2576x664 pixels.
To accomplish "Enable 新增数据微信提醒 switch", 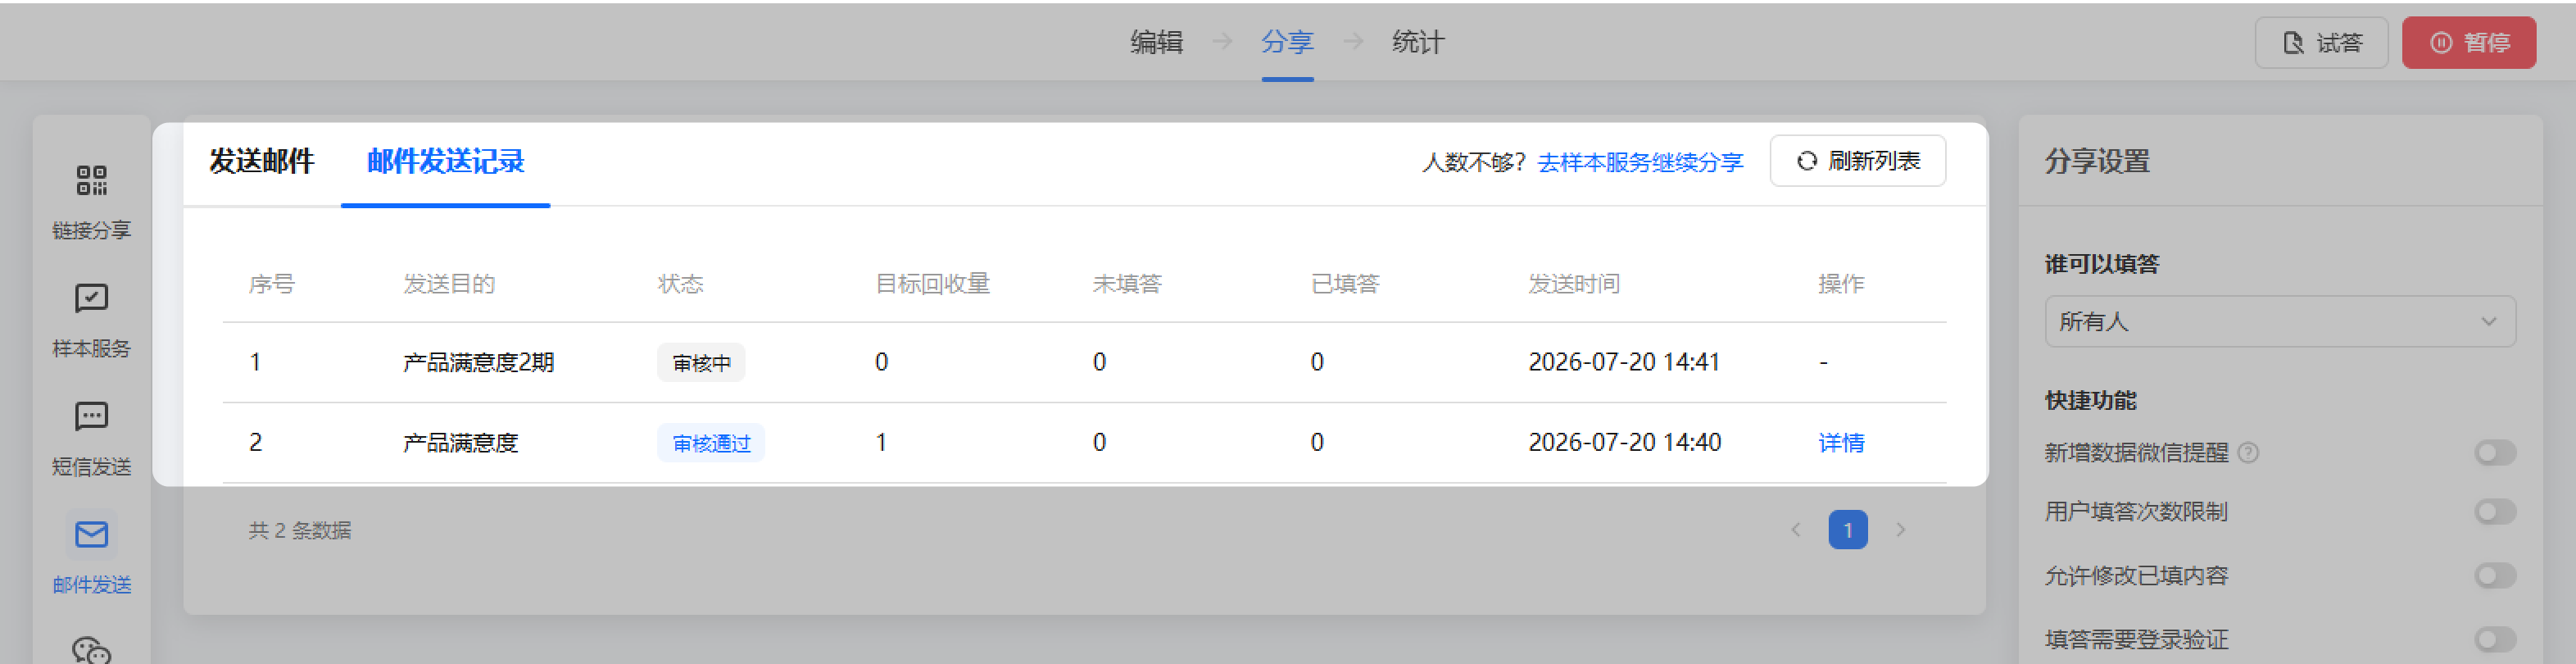I will [2495, 453].
